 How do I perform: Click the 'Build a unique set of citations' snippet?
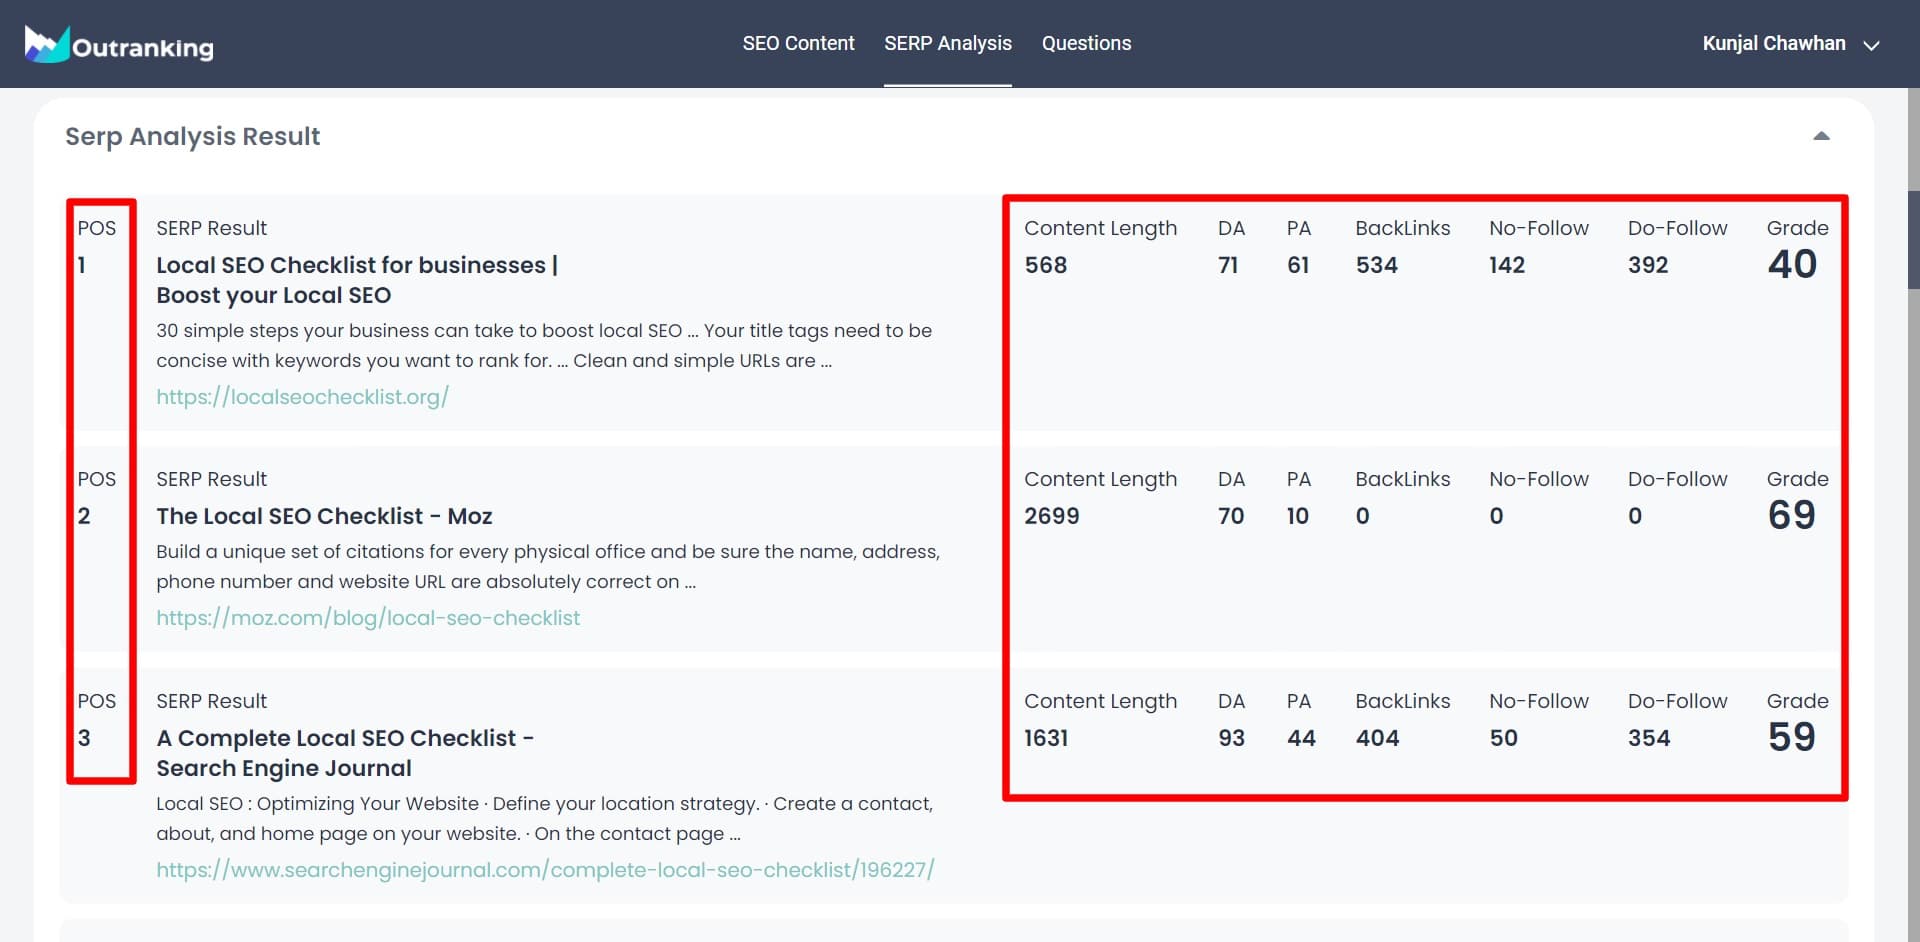point(548,566)
